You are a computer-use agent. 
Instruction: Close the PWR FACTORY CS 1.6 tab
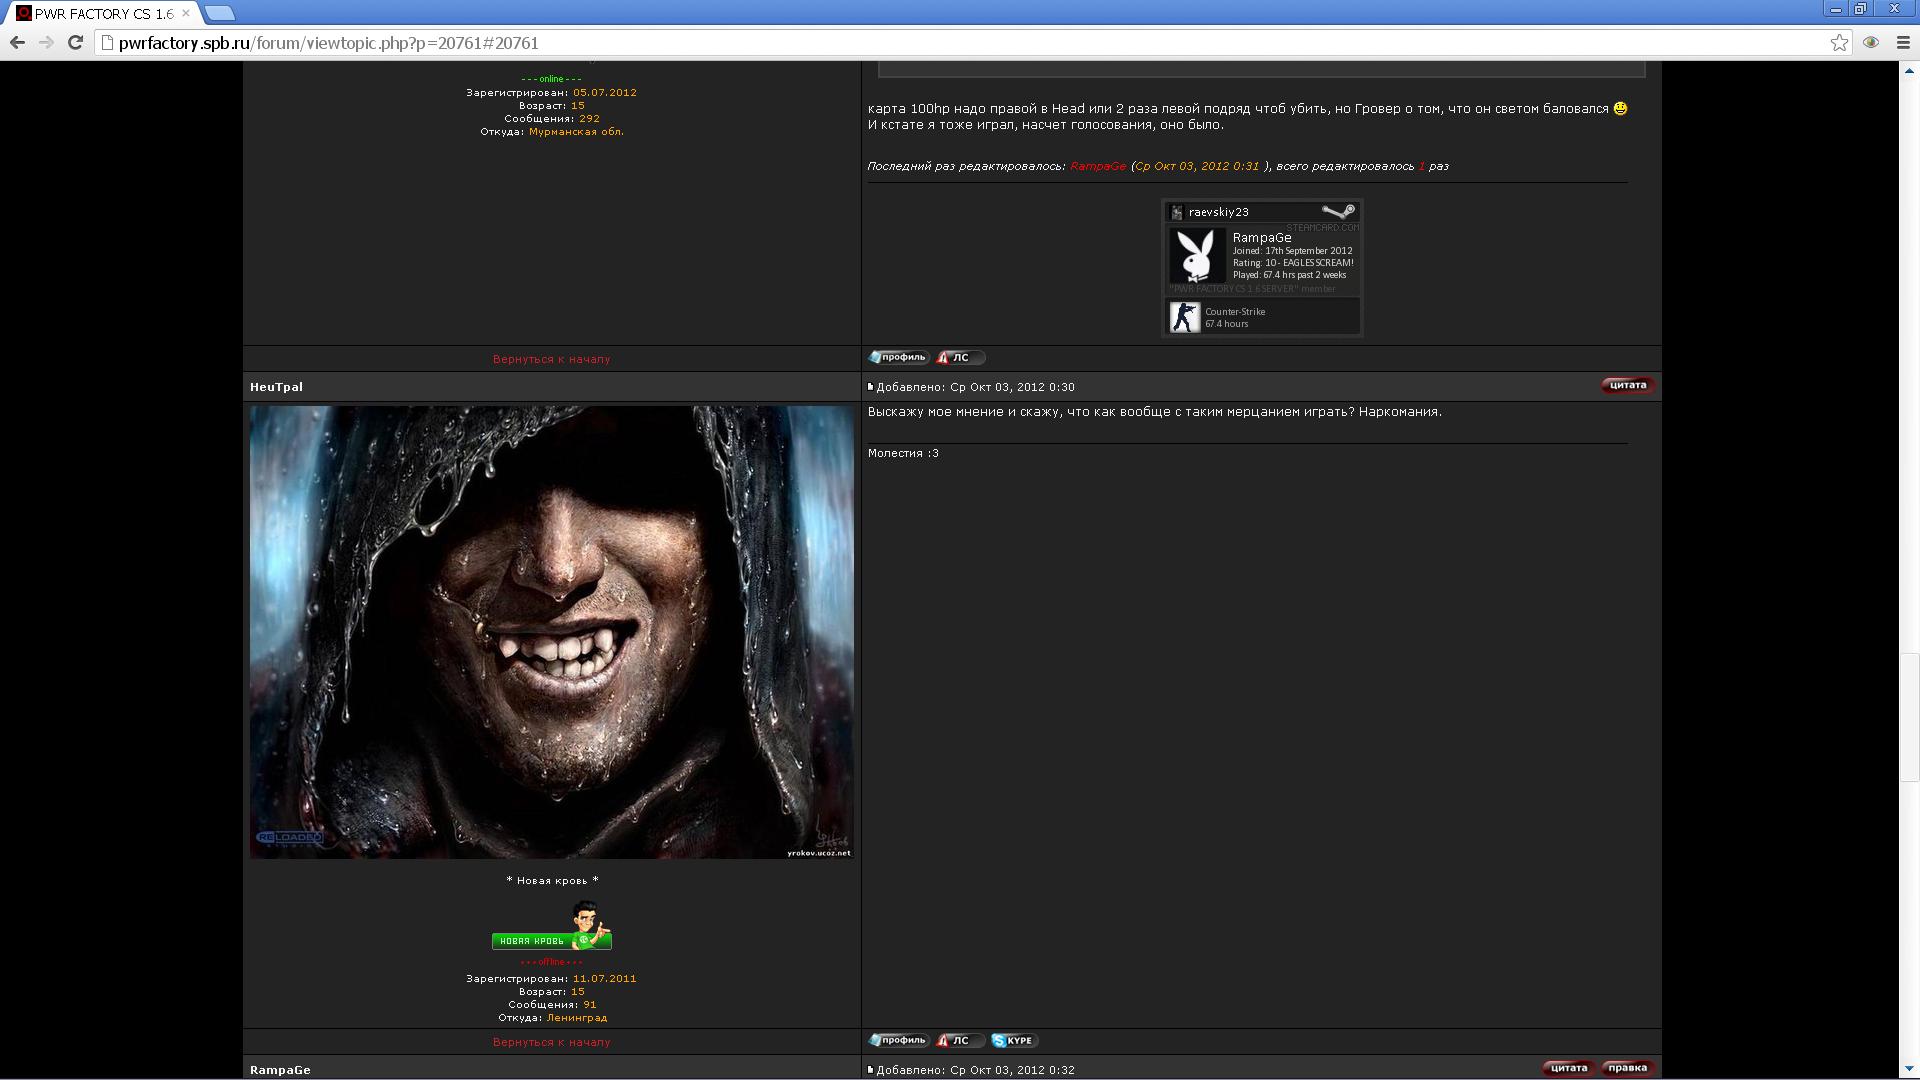tap(185, 13)
